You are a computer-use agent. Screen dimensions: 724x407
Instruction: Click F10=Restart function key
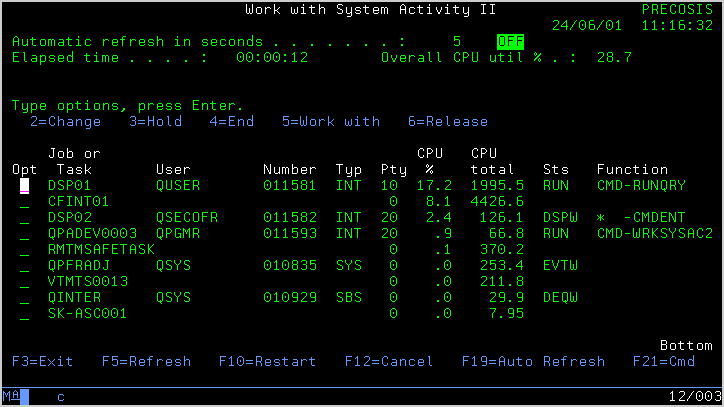[x=267, y=361]
